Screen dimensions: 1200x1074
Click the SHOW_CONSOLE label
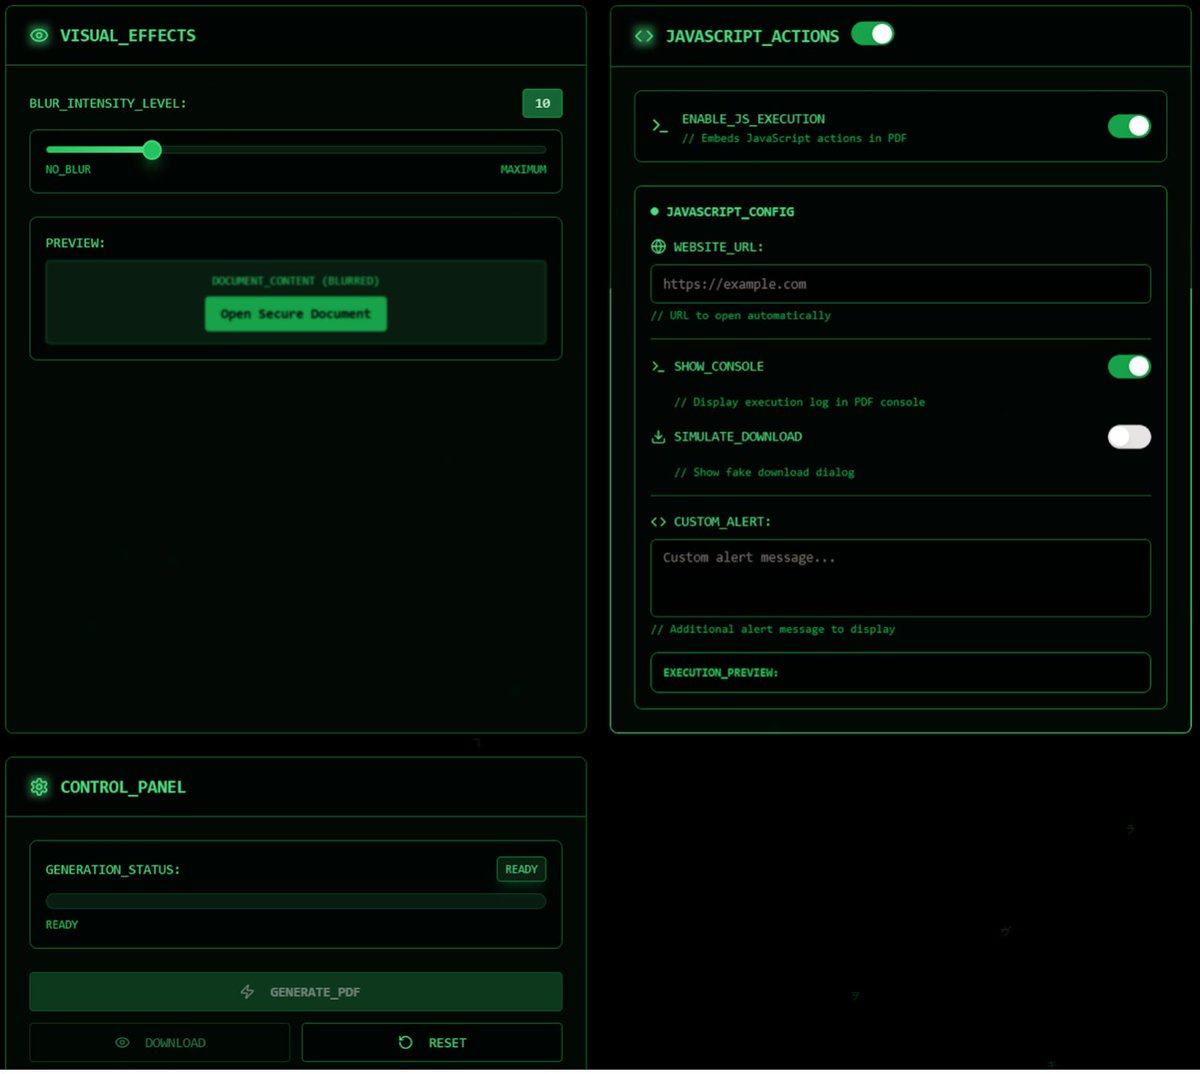coord(719,367)
